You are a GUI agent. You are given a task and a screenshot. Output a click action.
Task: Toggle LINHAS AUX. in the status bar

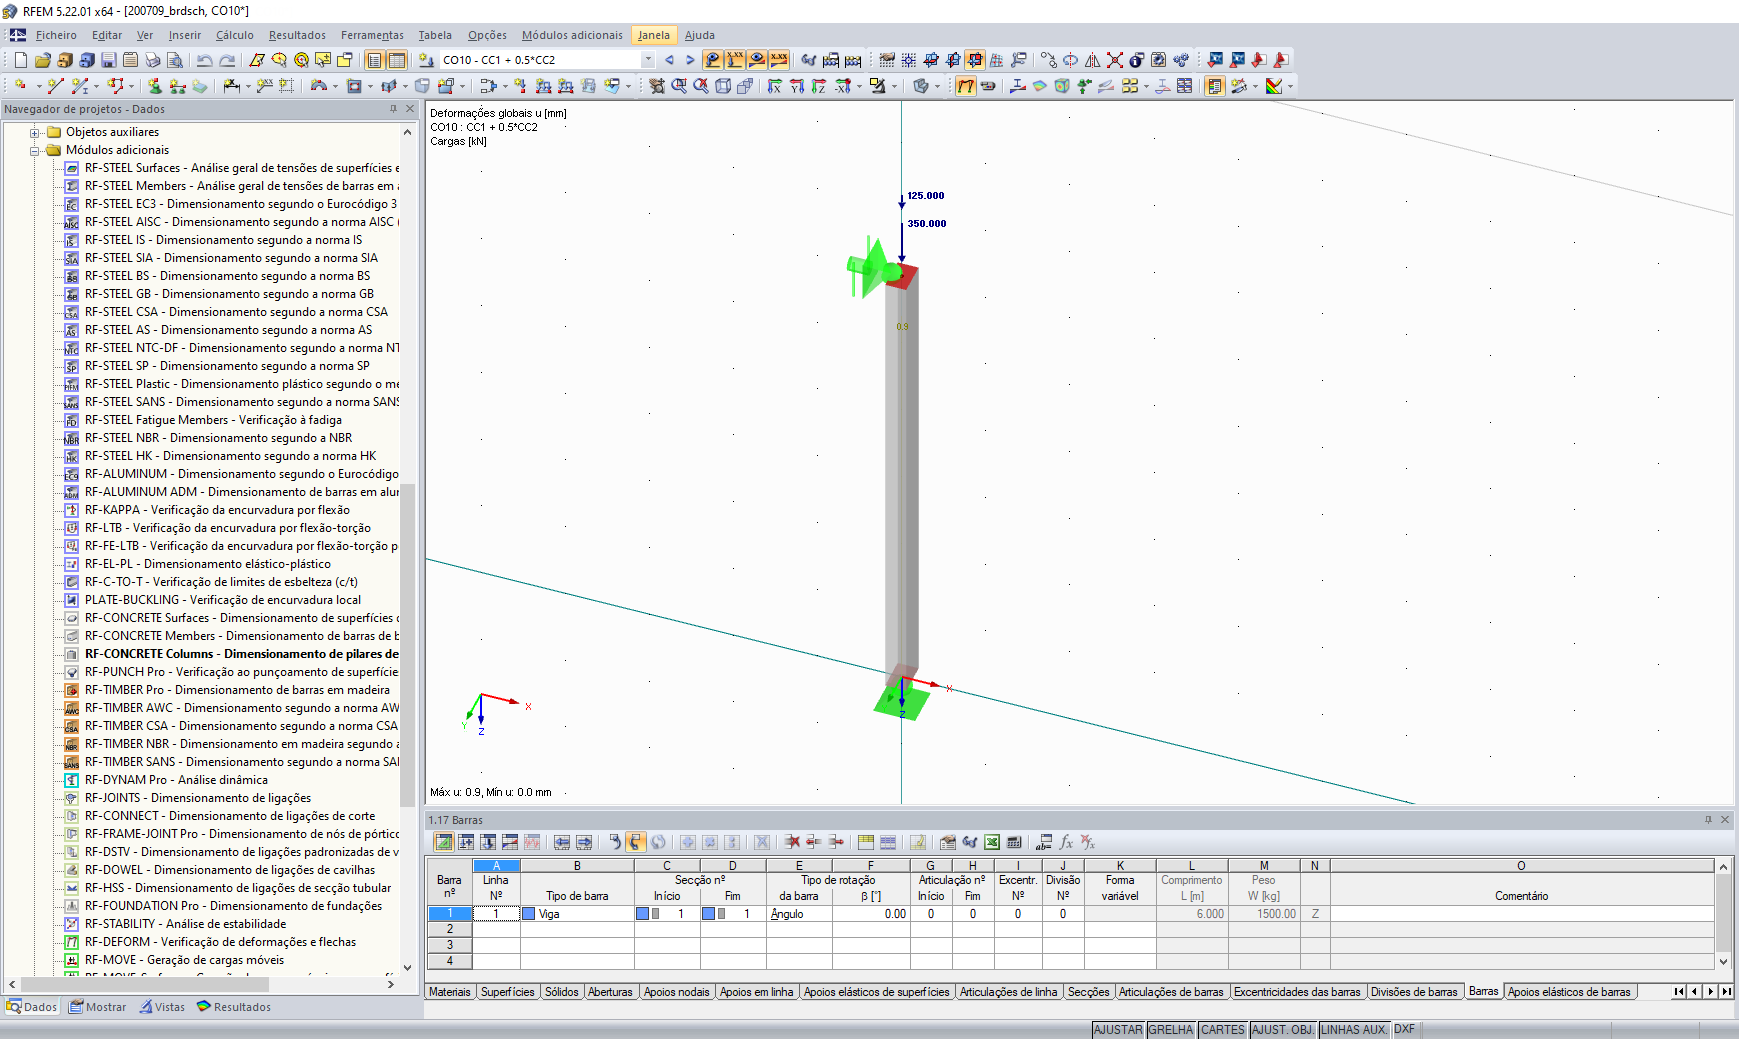coord(1354,1030)
